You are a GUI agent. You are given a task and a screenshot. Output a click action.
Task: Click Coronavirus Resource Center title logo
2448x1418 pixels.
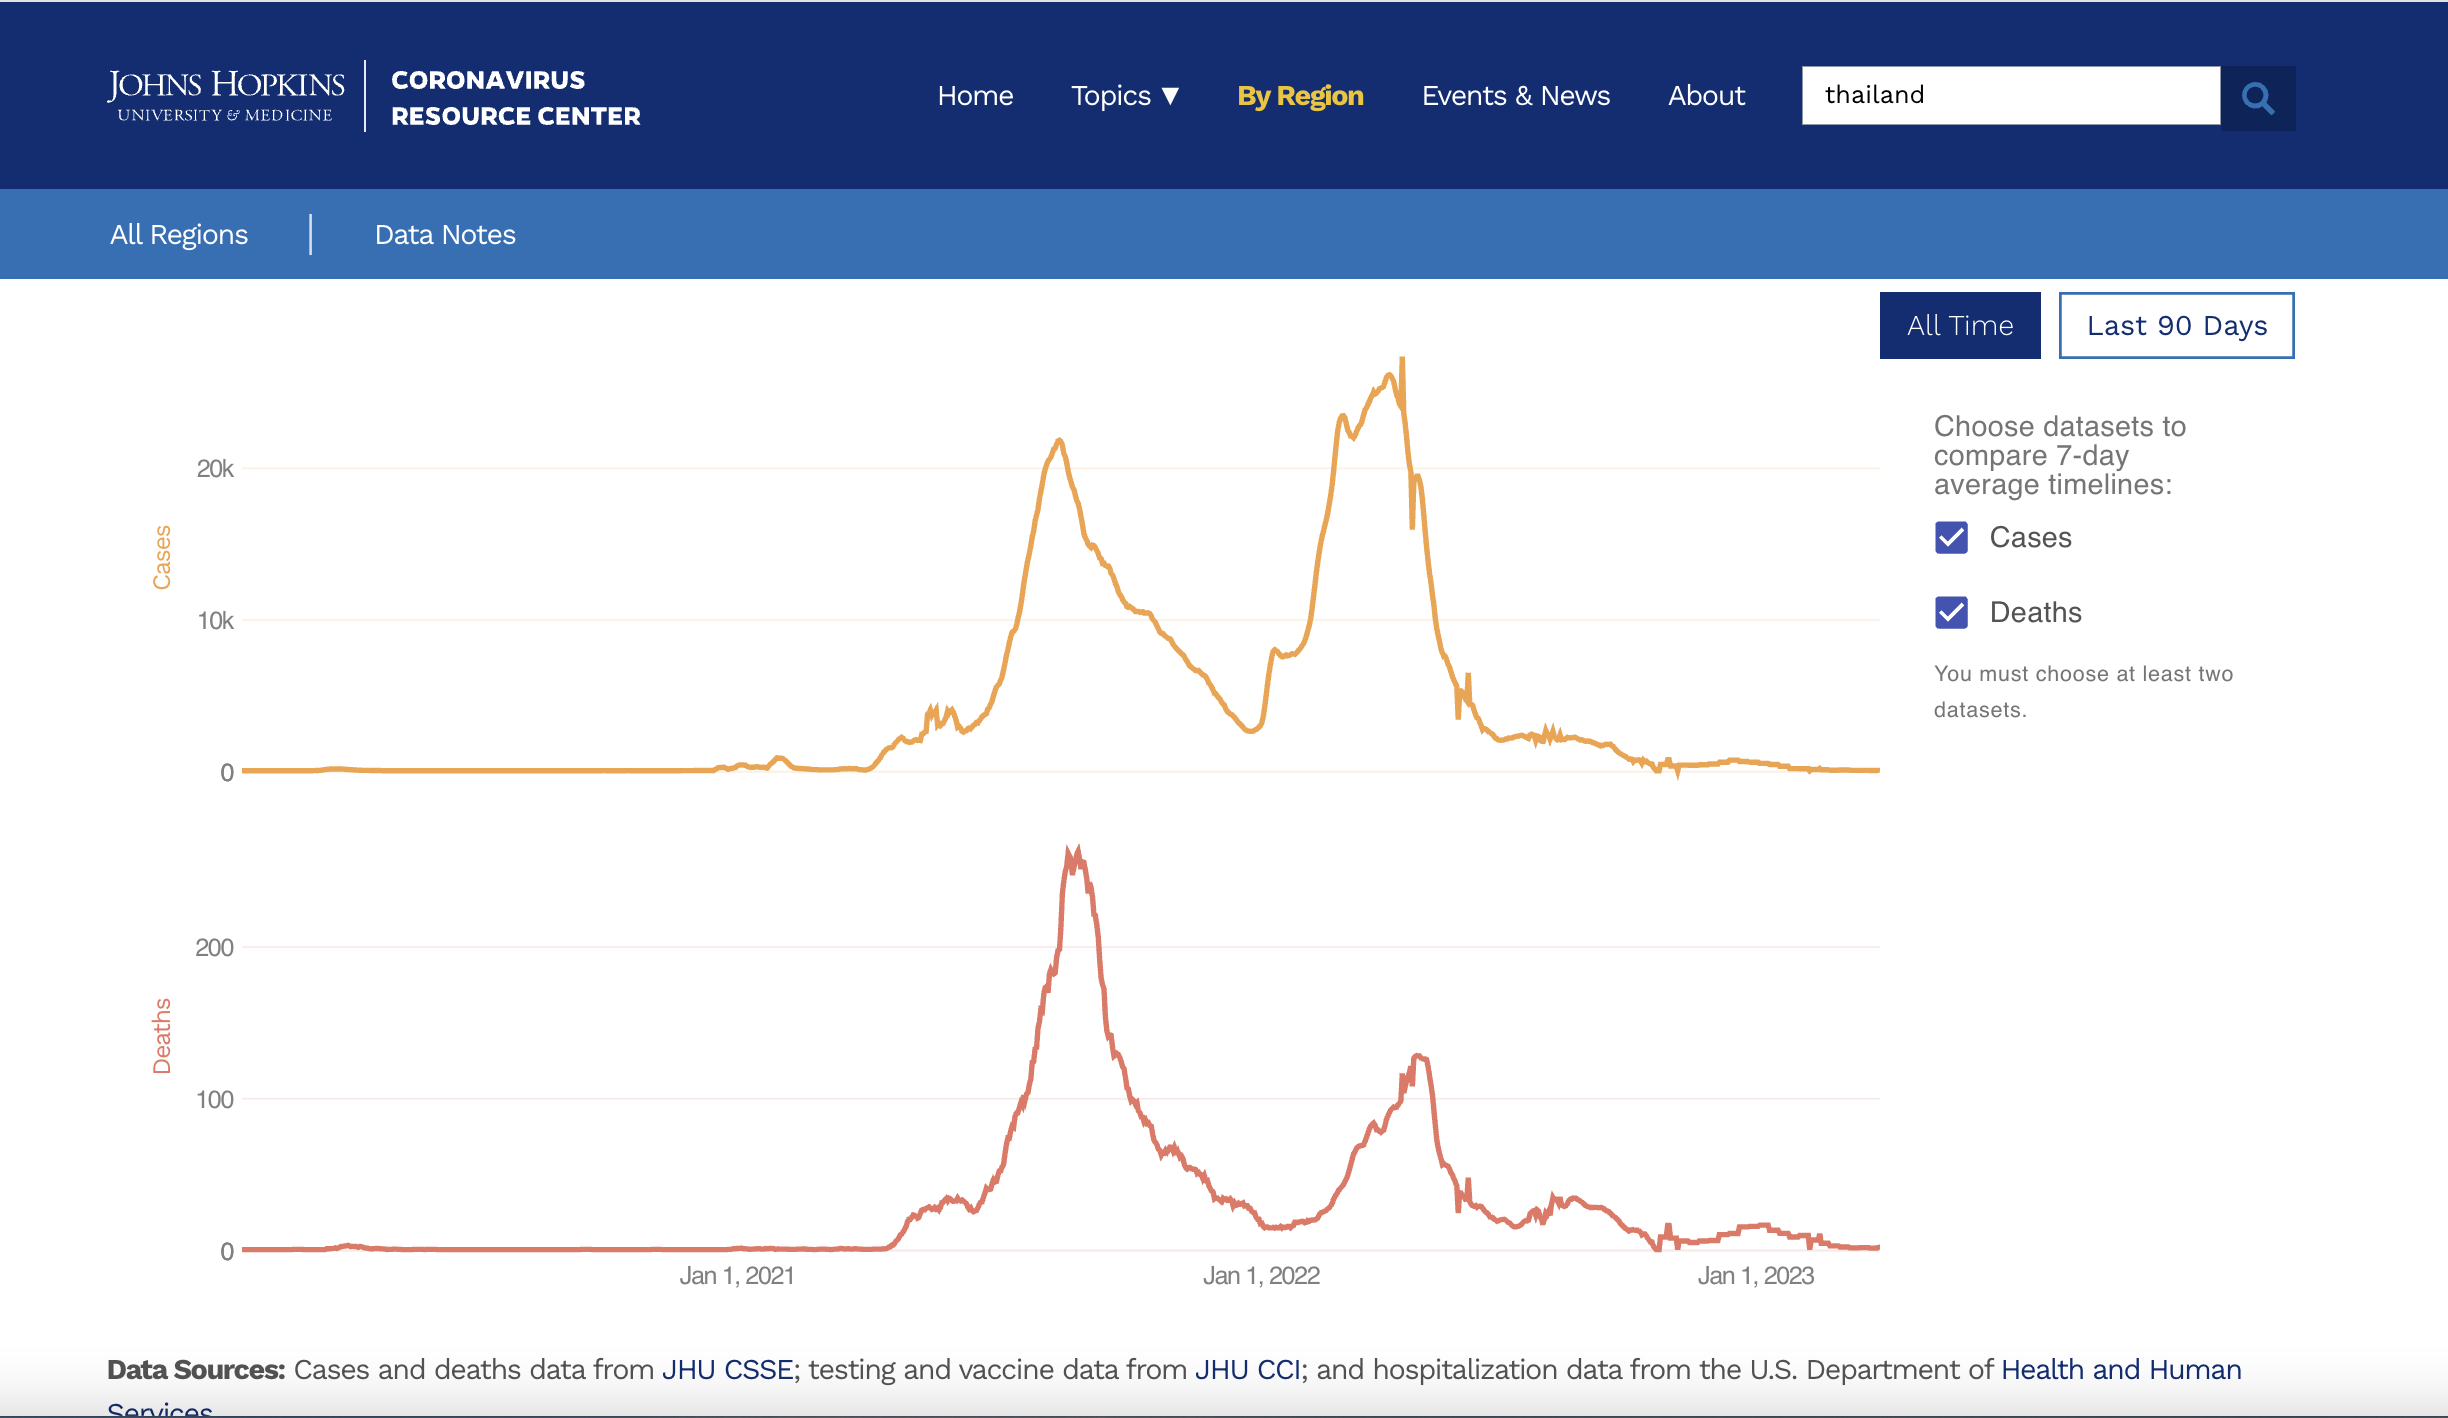pos(515,97)
